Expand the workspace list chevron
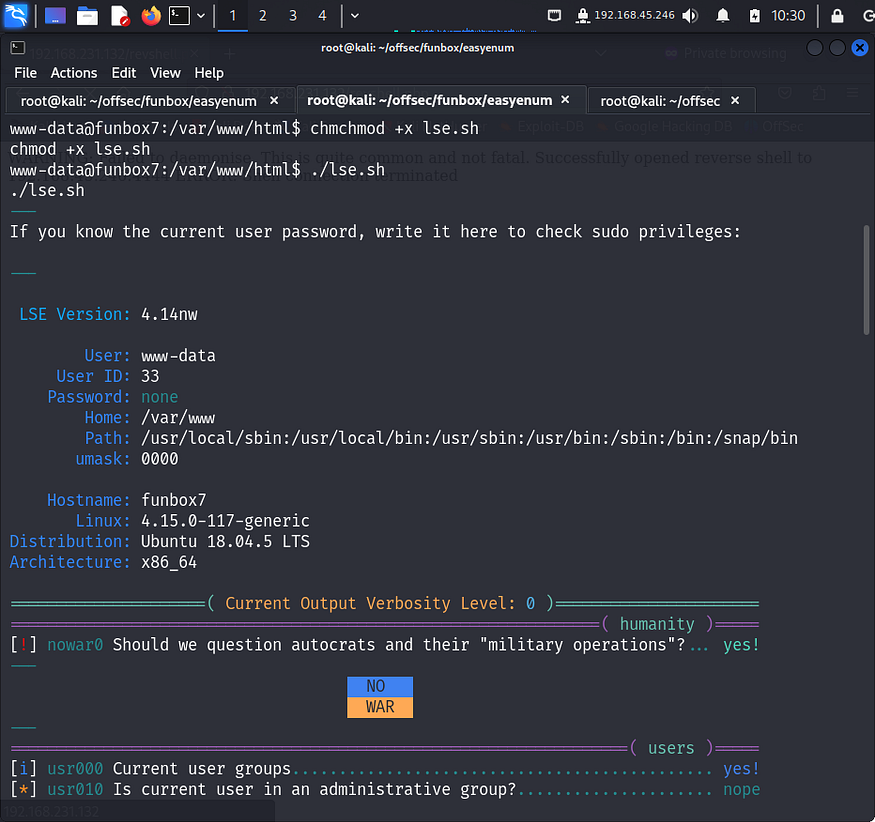Image resolution: width=875 pixels, height=822 pixels. 354,16
